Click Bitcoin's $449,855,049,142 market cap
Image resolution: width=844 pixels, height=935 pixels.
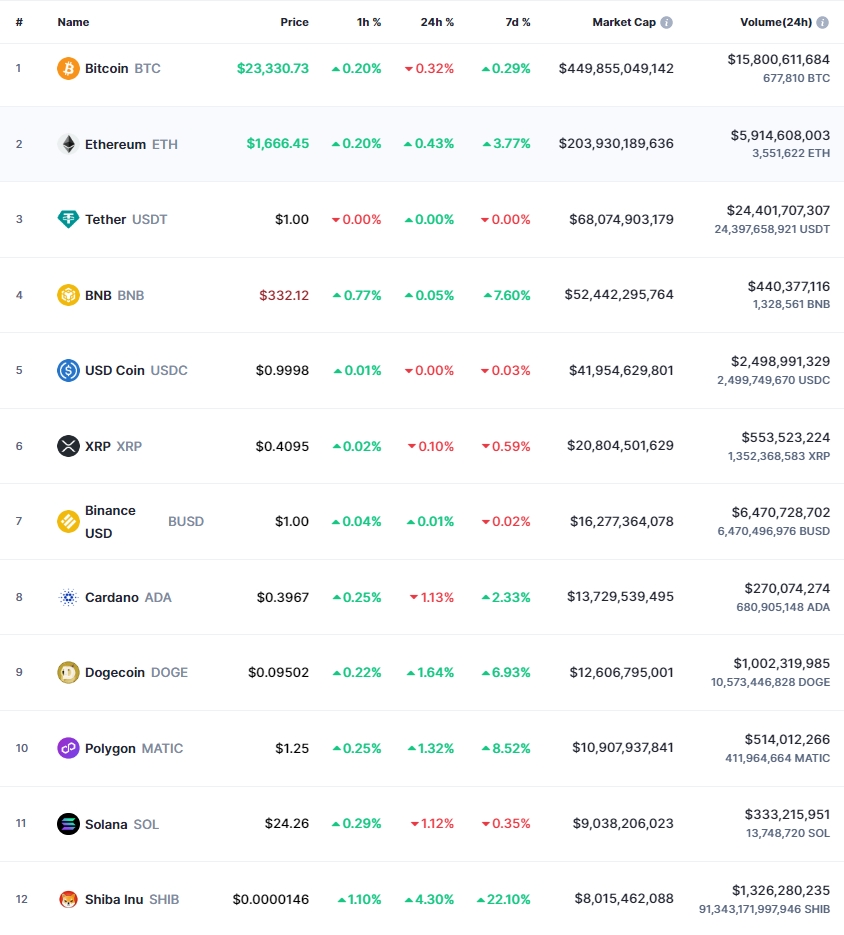(616, 69)
